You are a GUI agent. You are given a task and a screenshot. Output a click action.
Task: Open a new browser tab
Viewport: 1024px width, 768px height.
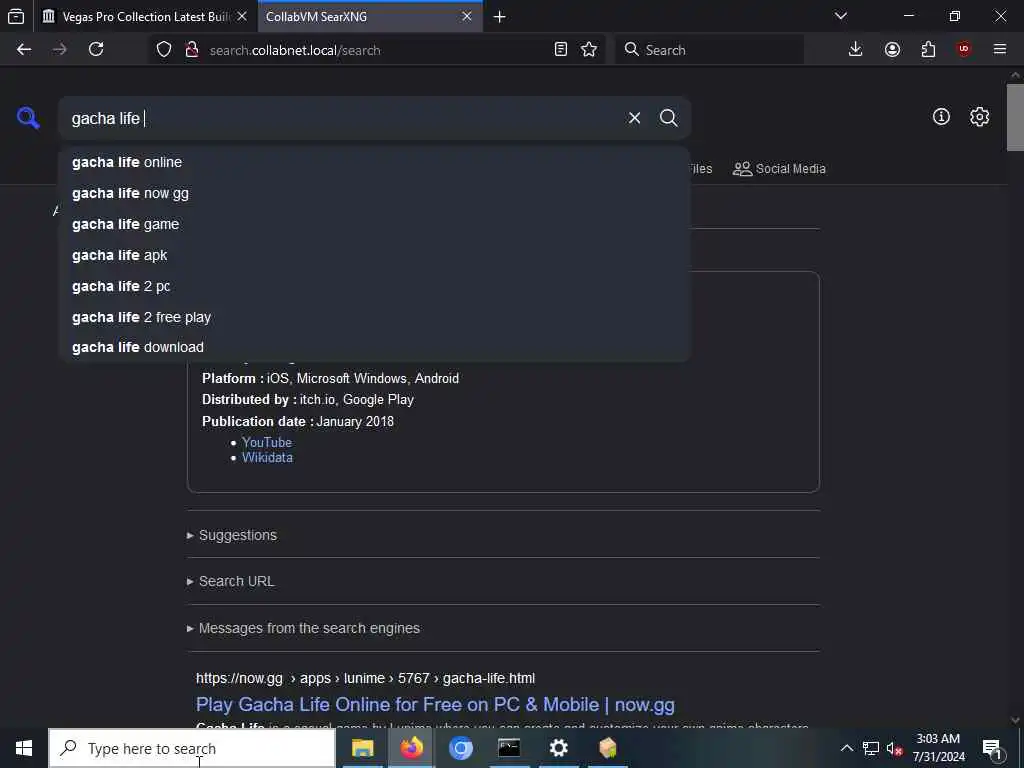(500, 17)
